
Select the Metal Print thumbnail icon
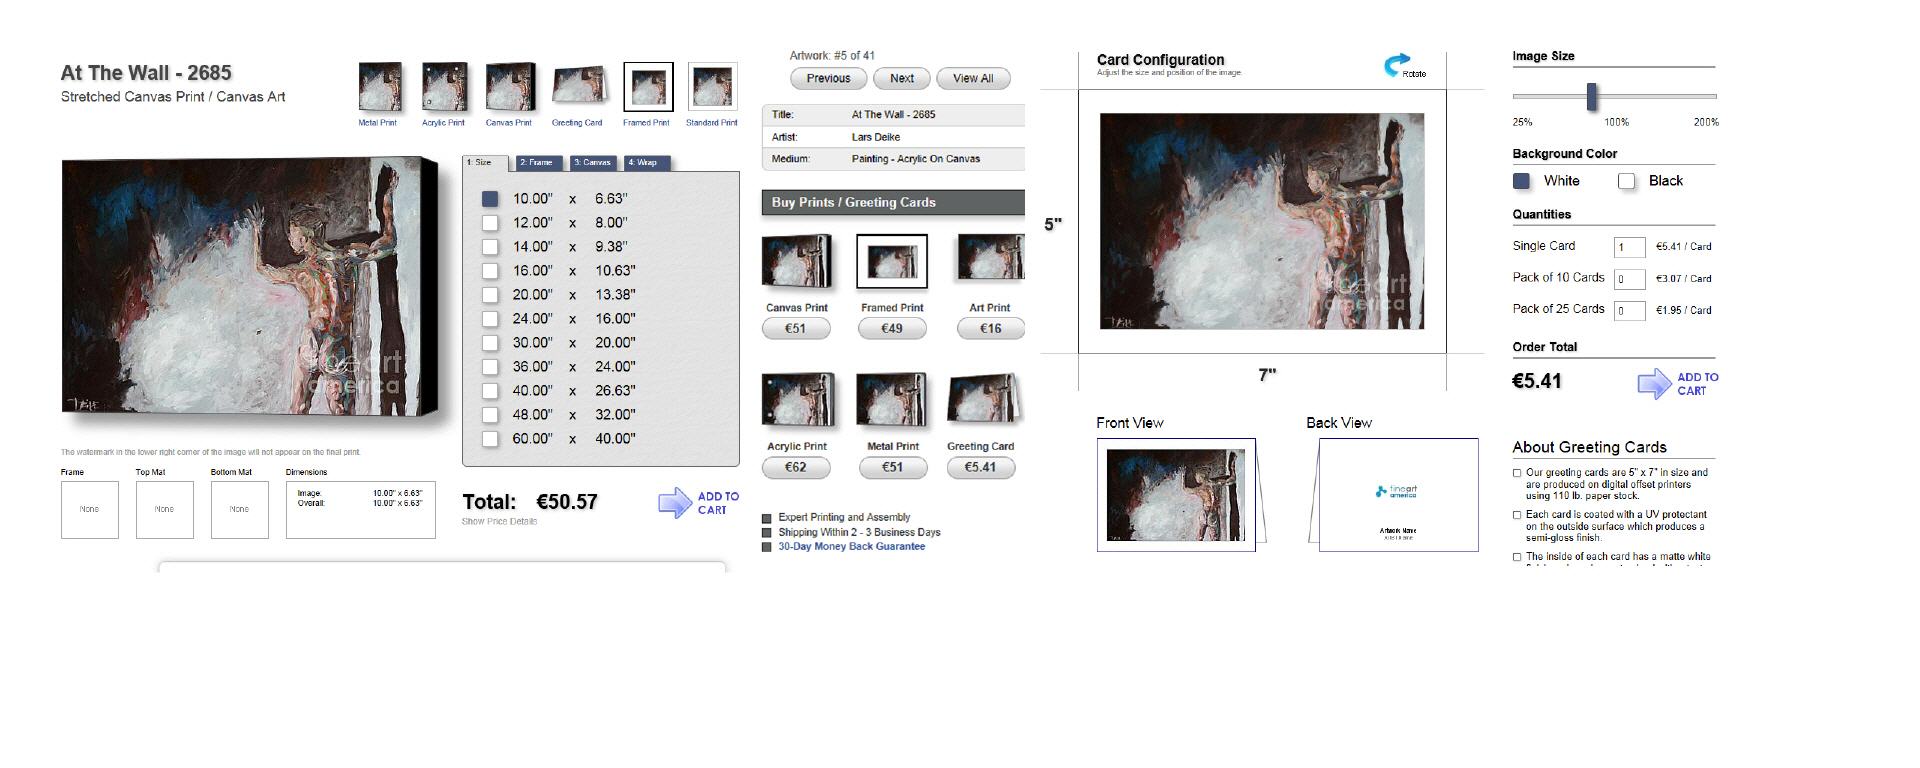click(x=380, y=87)
